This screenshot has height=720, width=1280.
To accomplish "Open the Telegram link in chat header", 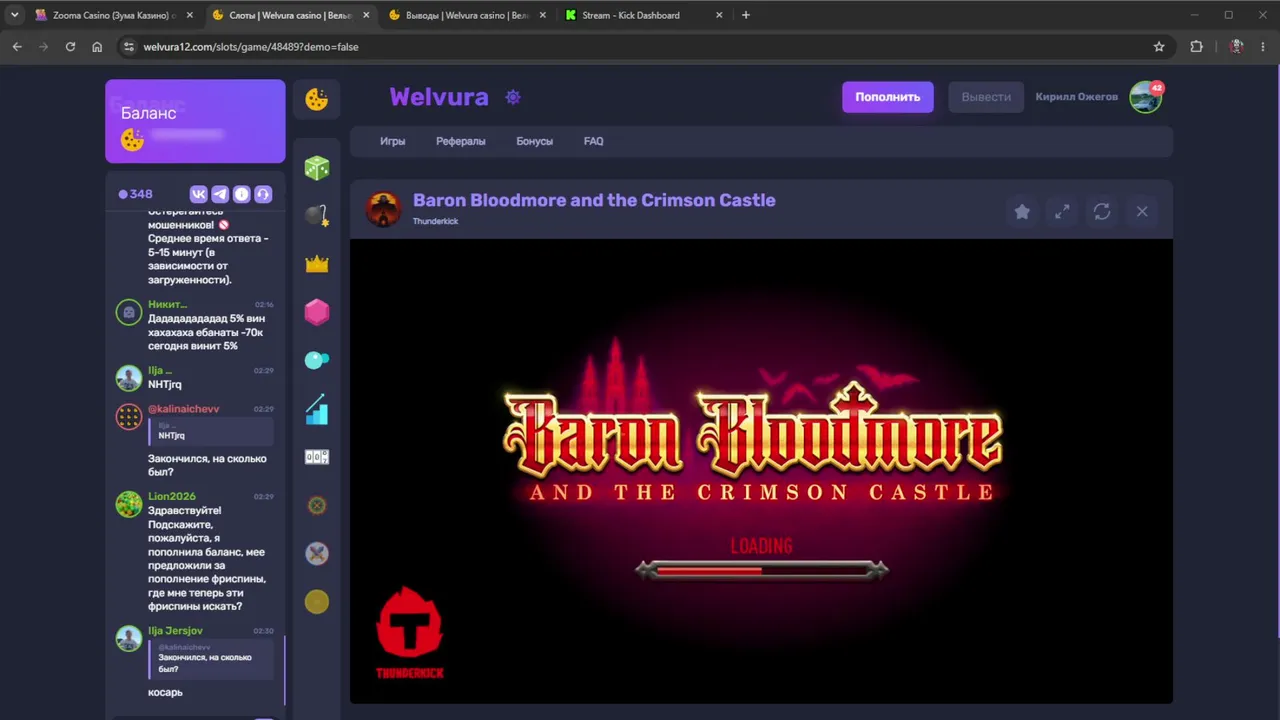I will (220, 194).
